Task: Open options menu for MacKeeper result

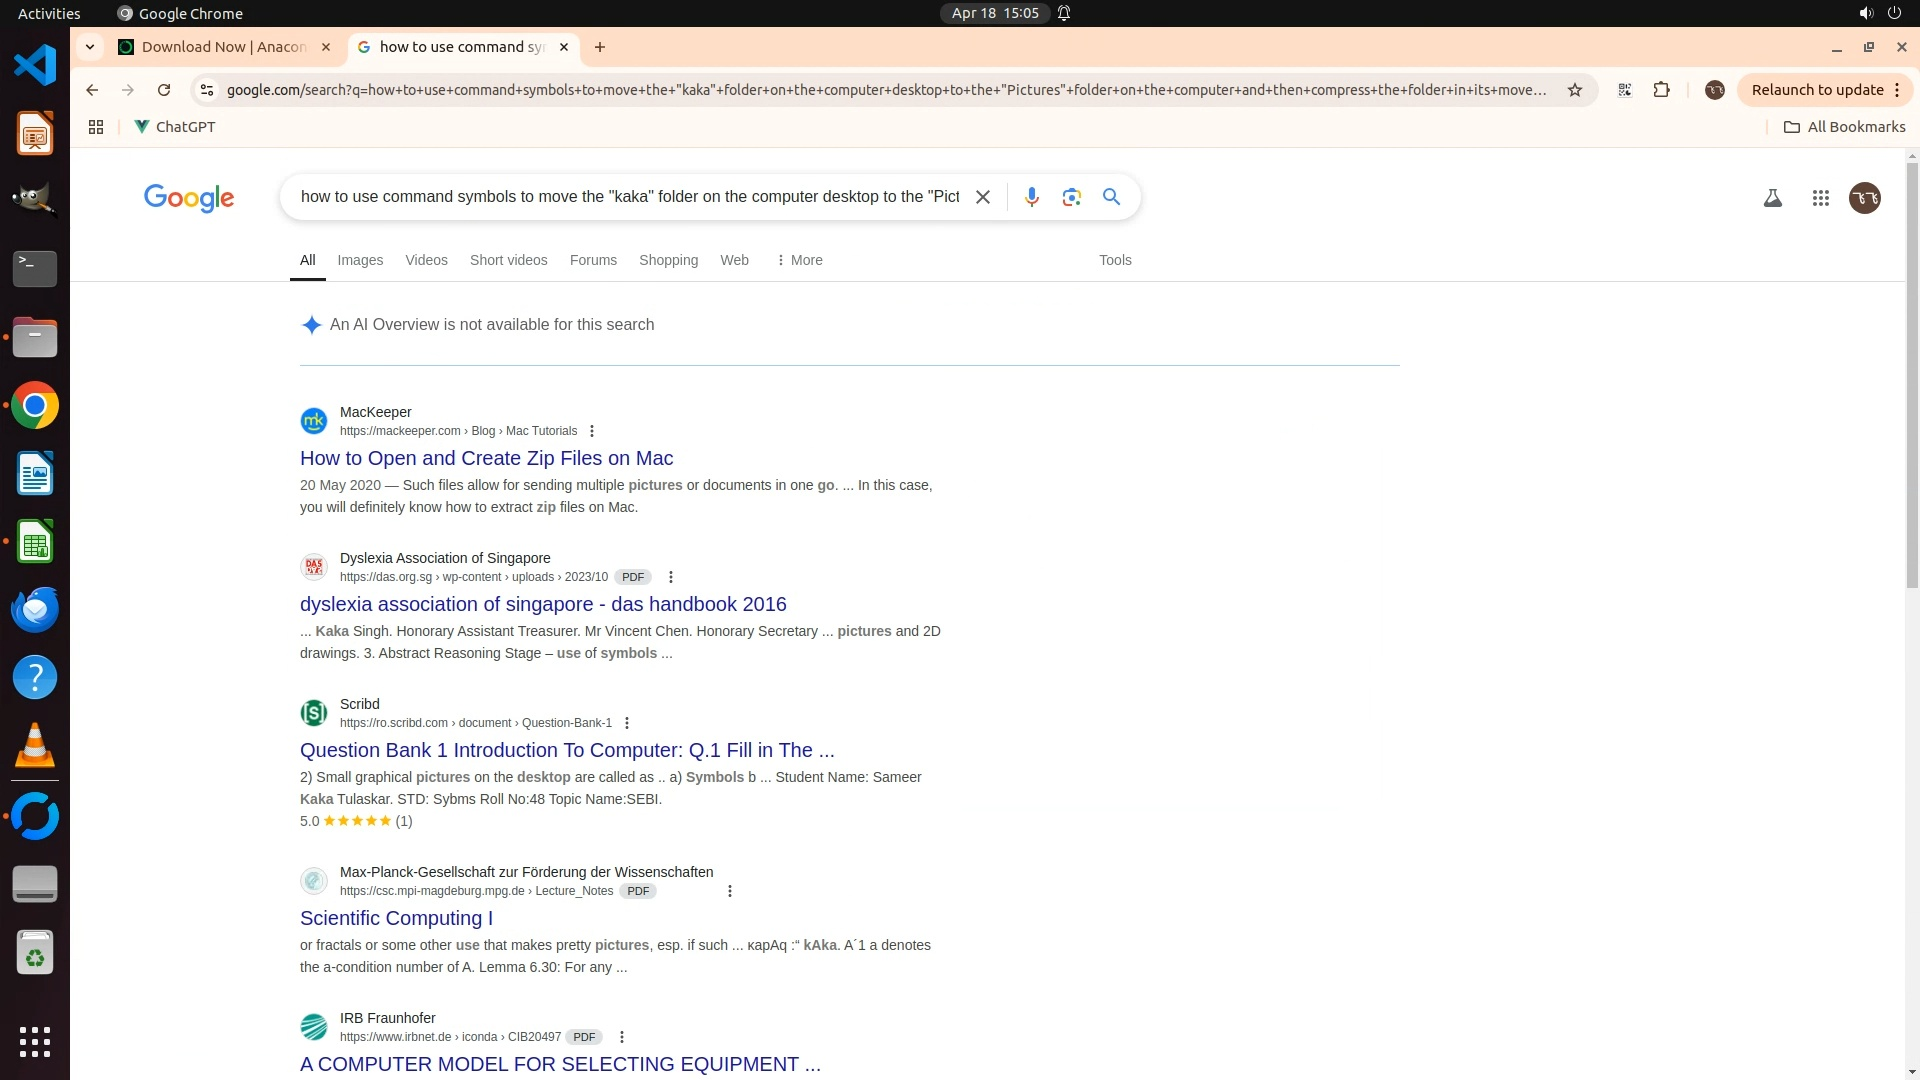Action: point(592,431)
